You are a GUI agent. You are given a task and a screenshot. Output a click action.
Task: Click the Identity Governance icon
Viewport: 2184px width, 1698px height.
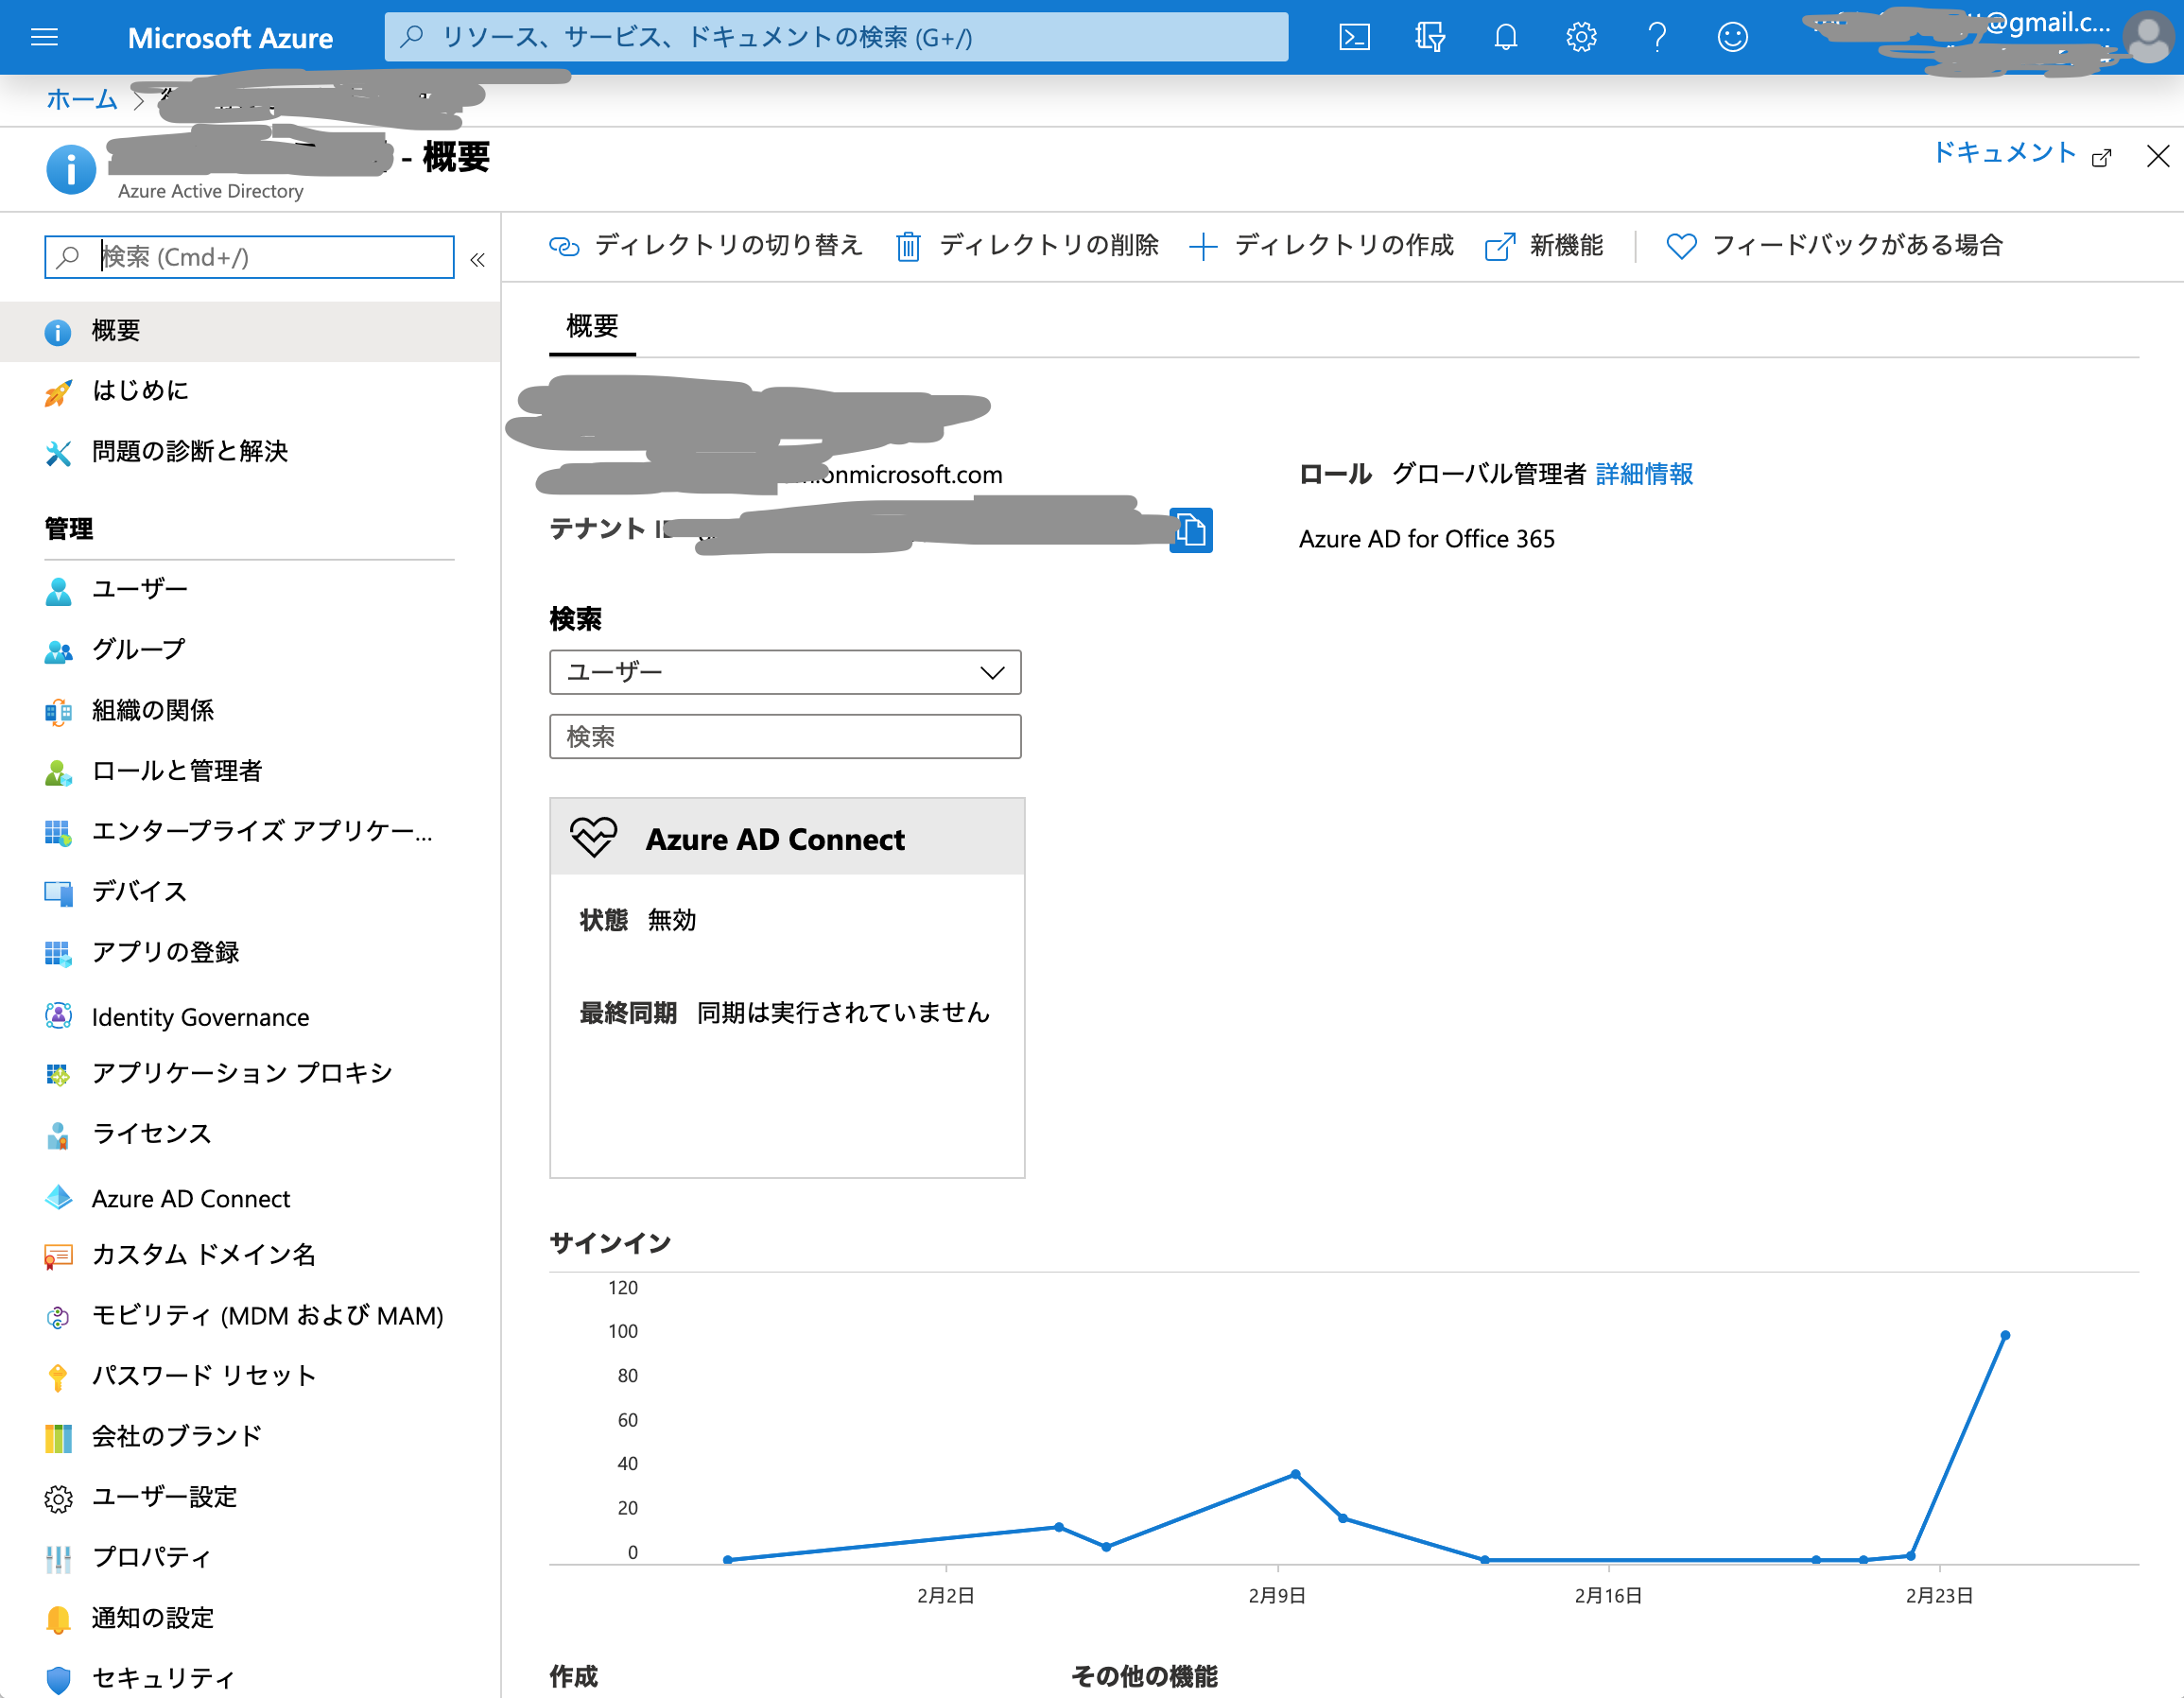click(x=58, y=1016)
